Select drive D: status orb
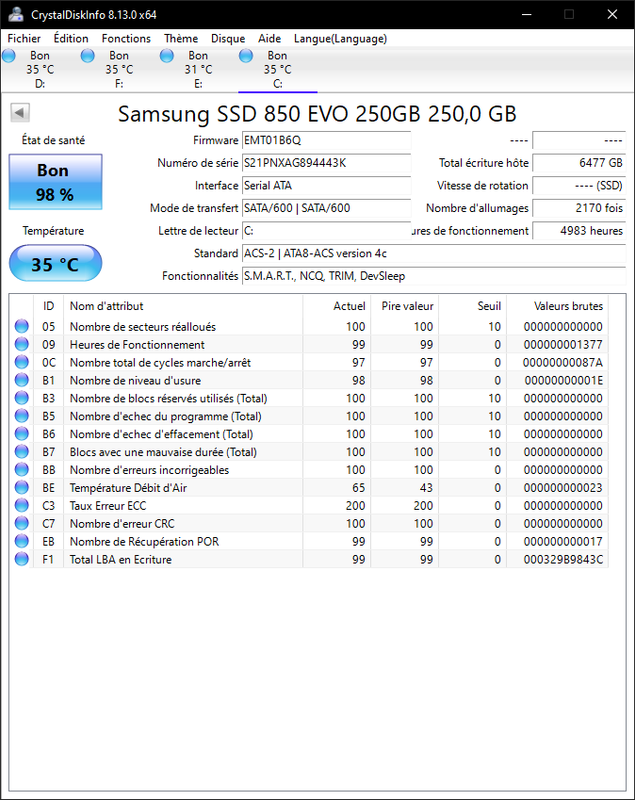 tap(9, 56)
